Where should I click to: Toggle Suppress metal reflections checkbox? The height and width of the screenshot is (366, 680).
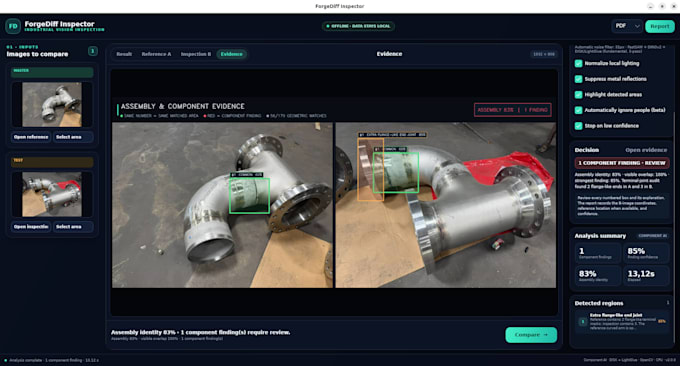coord(578,79)
